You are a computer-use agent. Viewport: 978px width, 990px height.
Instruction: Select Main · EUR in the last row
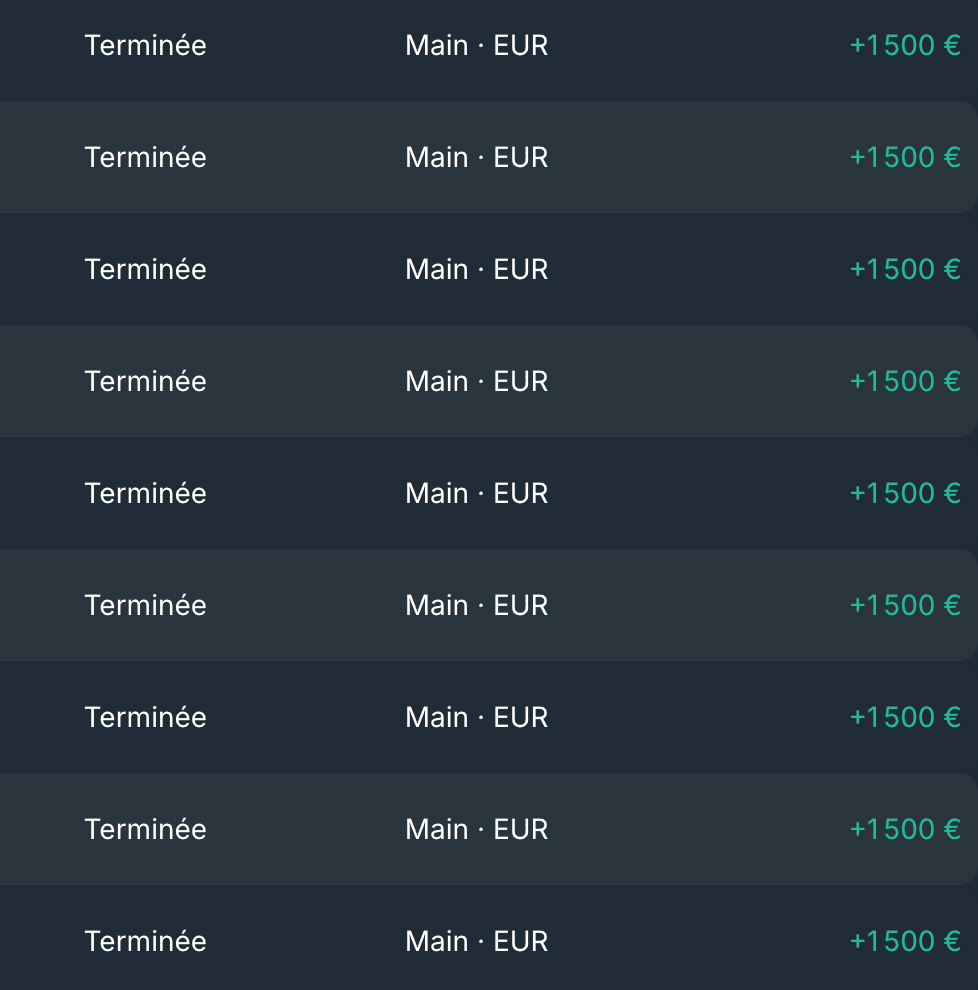[477, 941]
